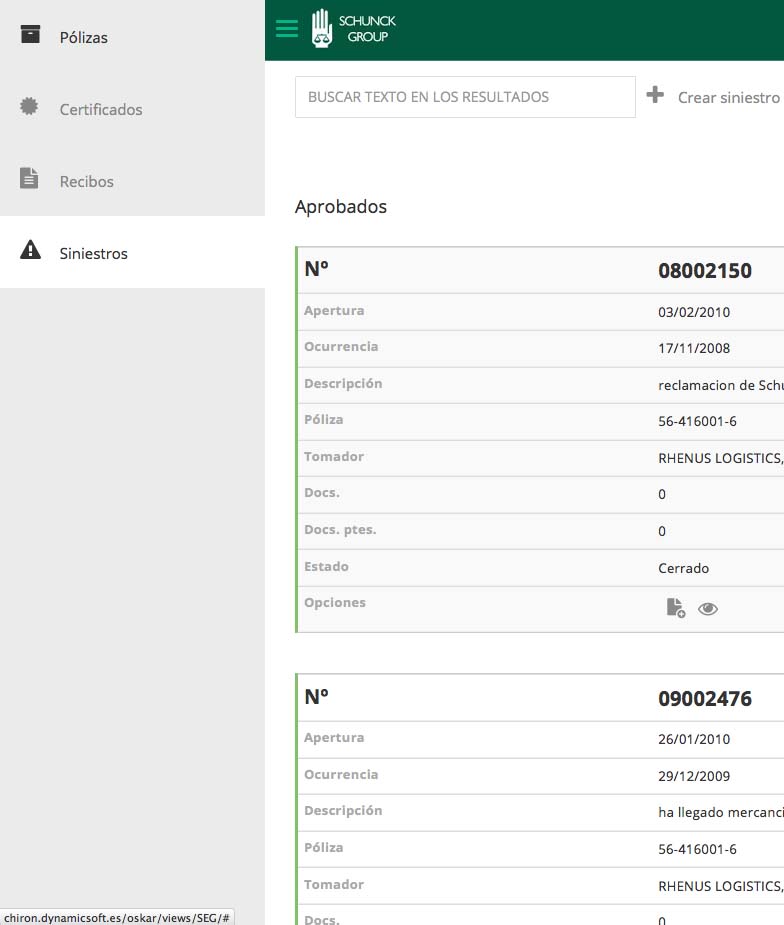Viewport: 784px width, 925px height.
Task: Click the Tomador value of claim 09002476
Action: point(720,886)
